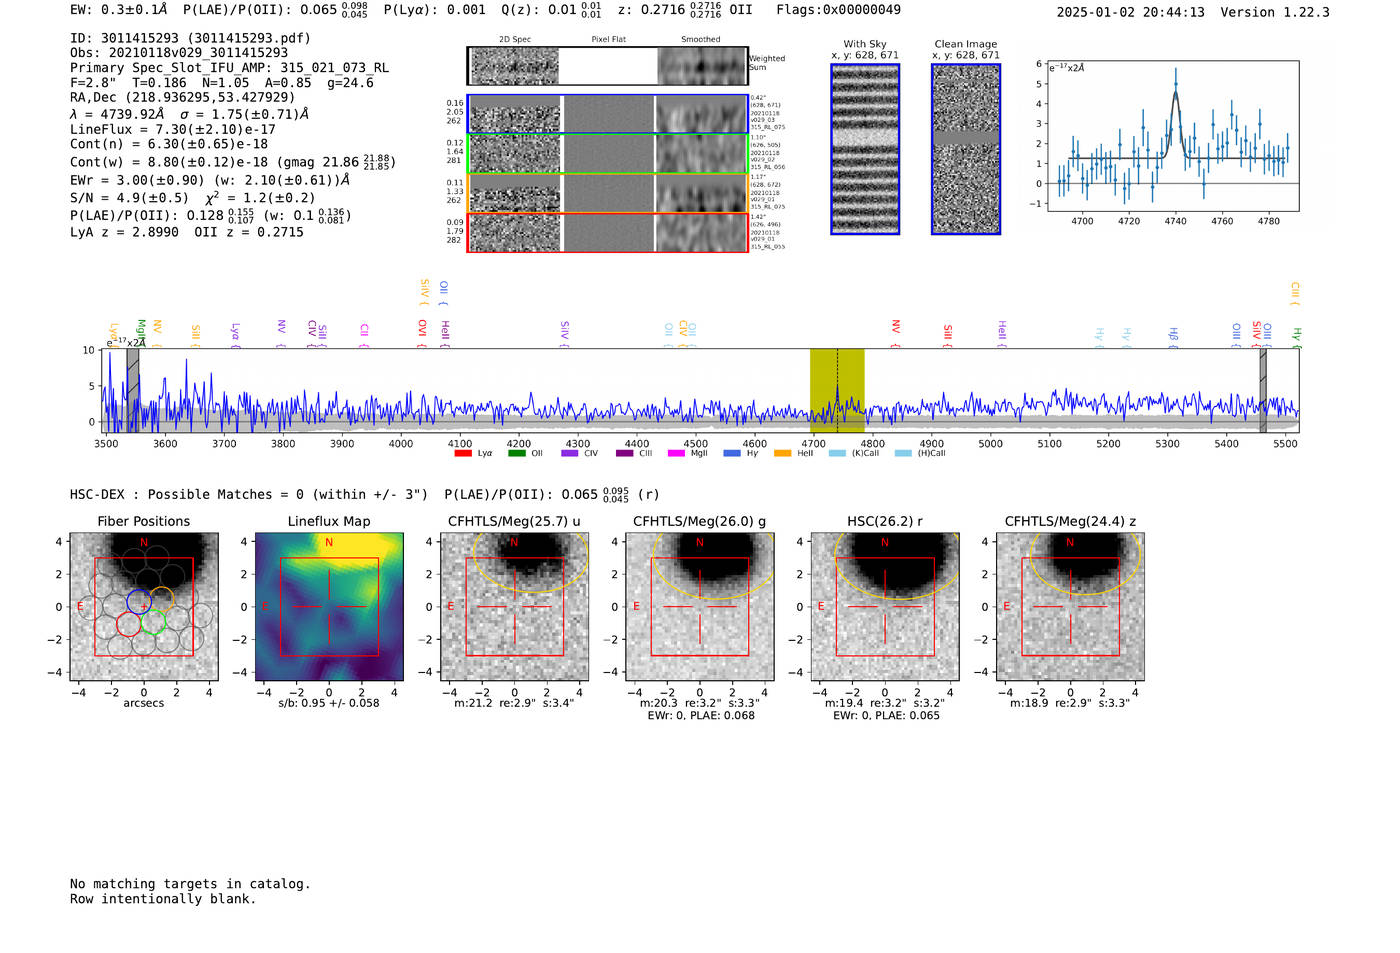The width and height of the screenshot is (1400, 953).
Task: Click the Primary Spec_Slot_IFU_AMP 315_021_073_RL line
Action: tap(229, 68)
